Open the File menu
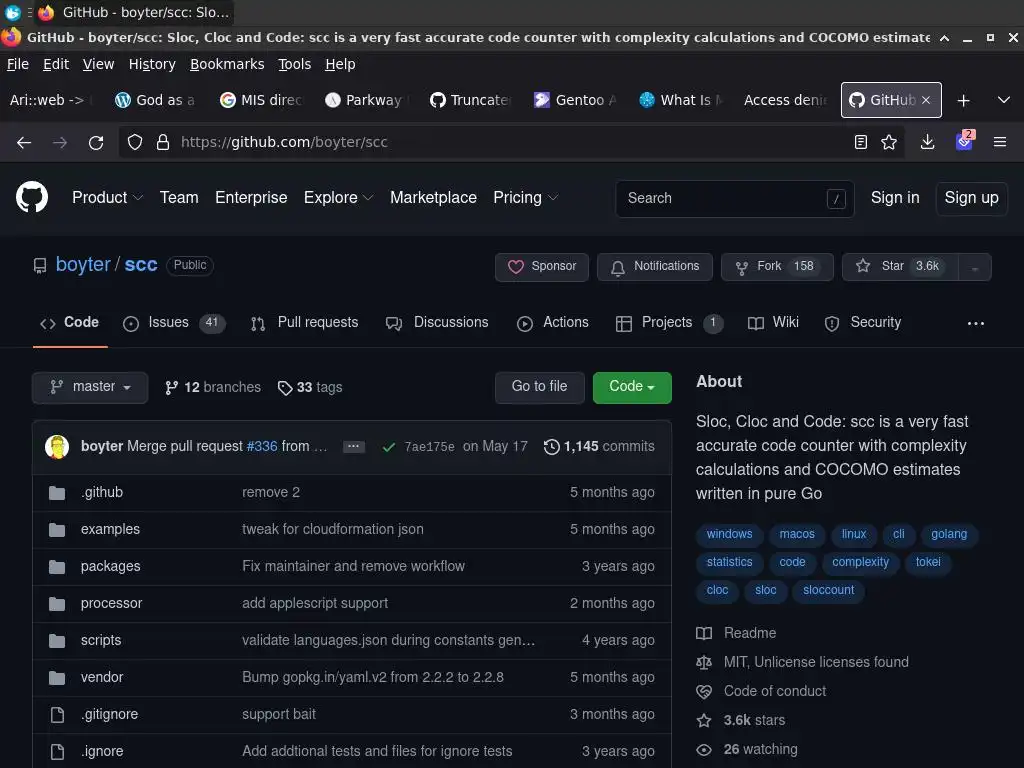The height and width of the screenshot is (768, 1024). 18,64
